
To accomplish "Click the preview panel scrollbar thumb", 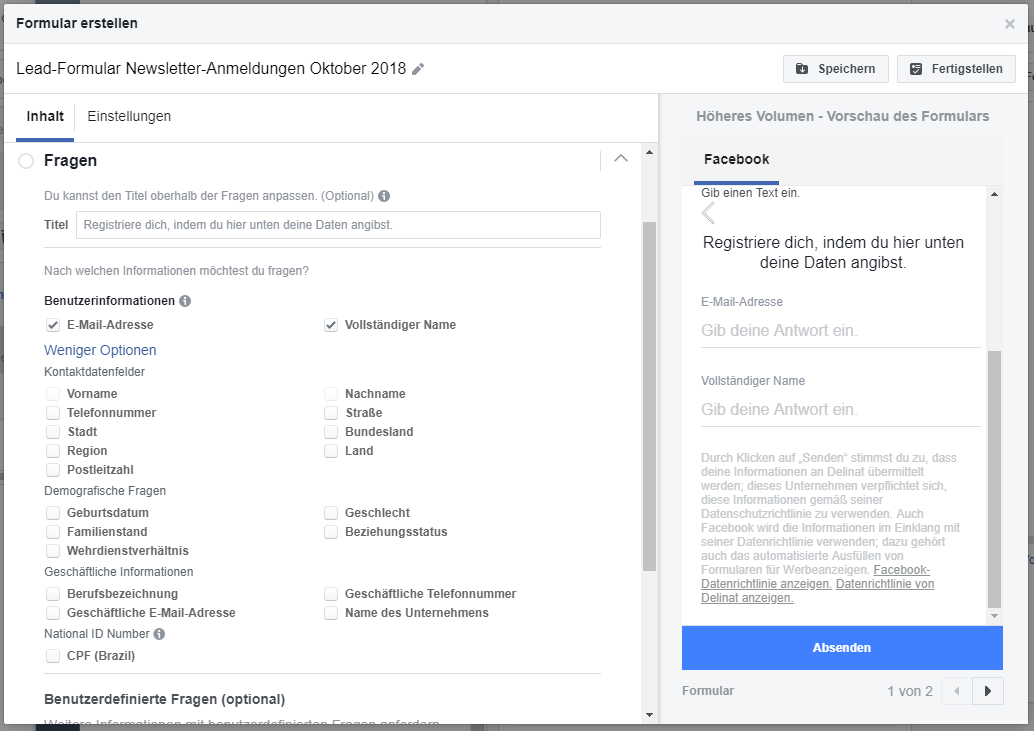I will tap(994, 479).
